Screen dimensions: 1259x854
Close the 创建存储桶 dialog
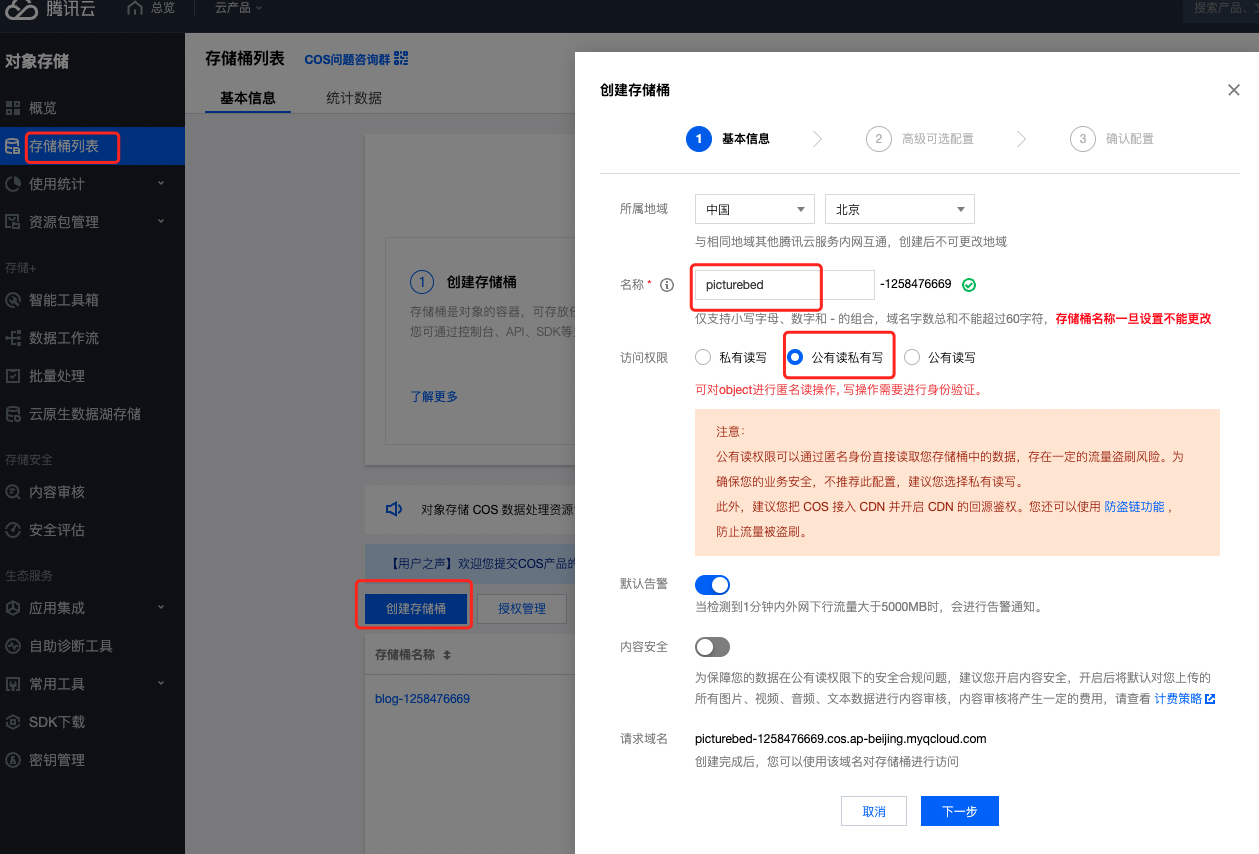tap(1233, 90)
